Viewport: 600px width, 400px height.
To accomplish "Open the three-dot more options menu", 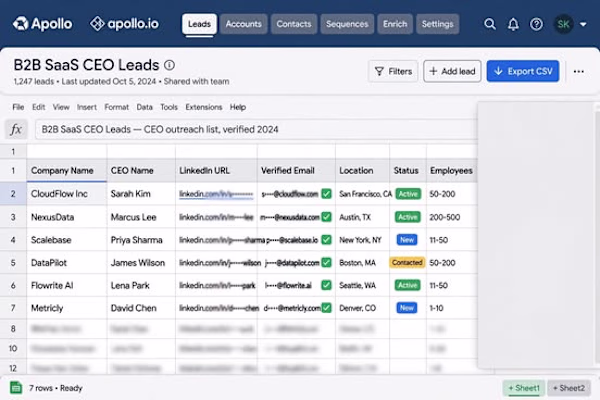I will (x=579, y=71).
